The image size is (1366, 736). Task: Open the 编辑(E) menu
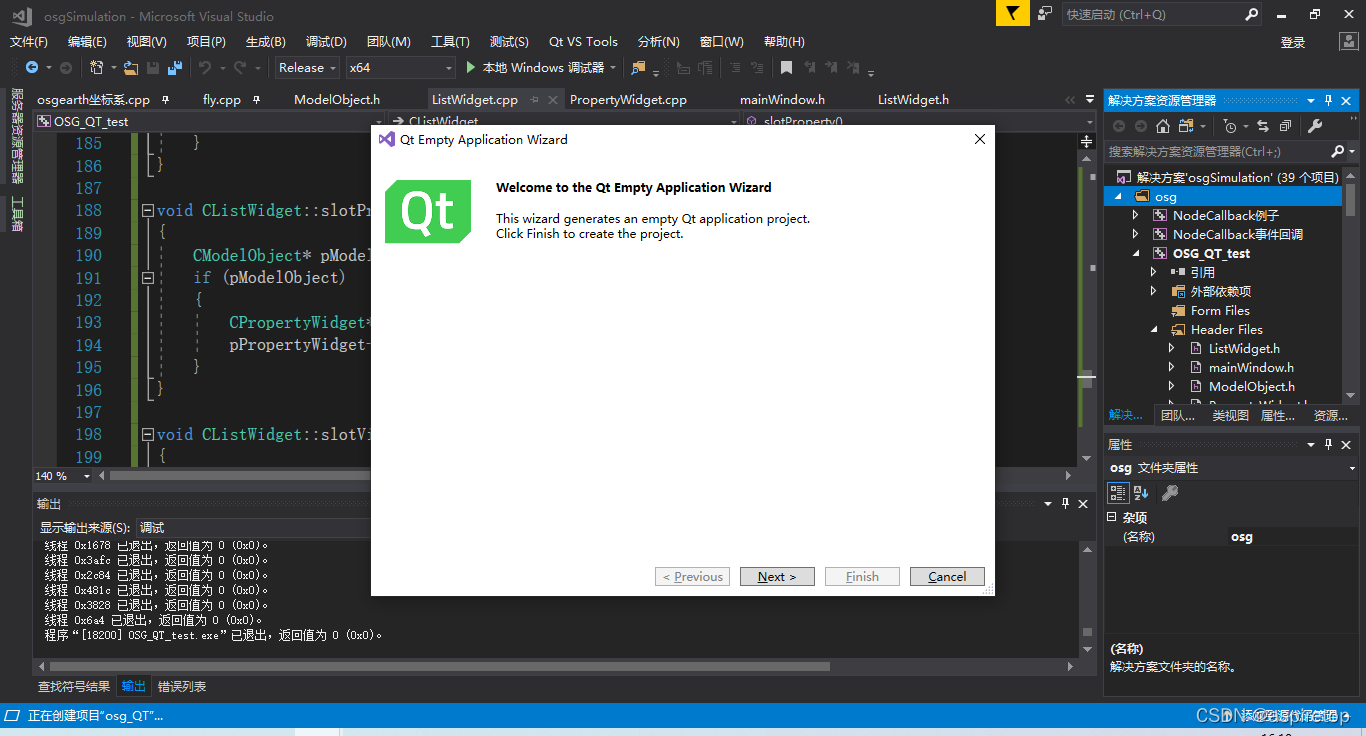pos(87,42)
